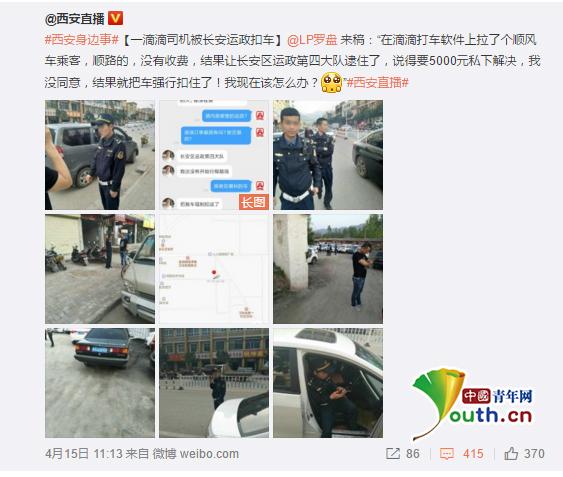The image size is (563, 477).
Task: Open photo of man in black t-shirt
Action: 328,269
